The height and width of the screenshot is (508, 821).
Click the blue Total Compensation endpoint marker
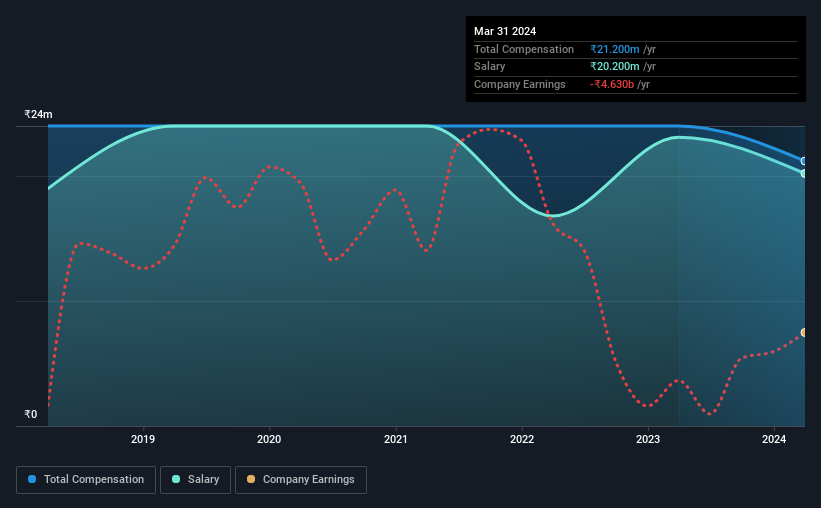(803, 161)
